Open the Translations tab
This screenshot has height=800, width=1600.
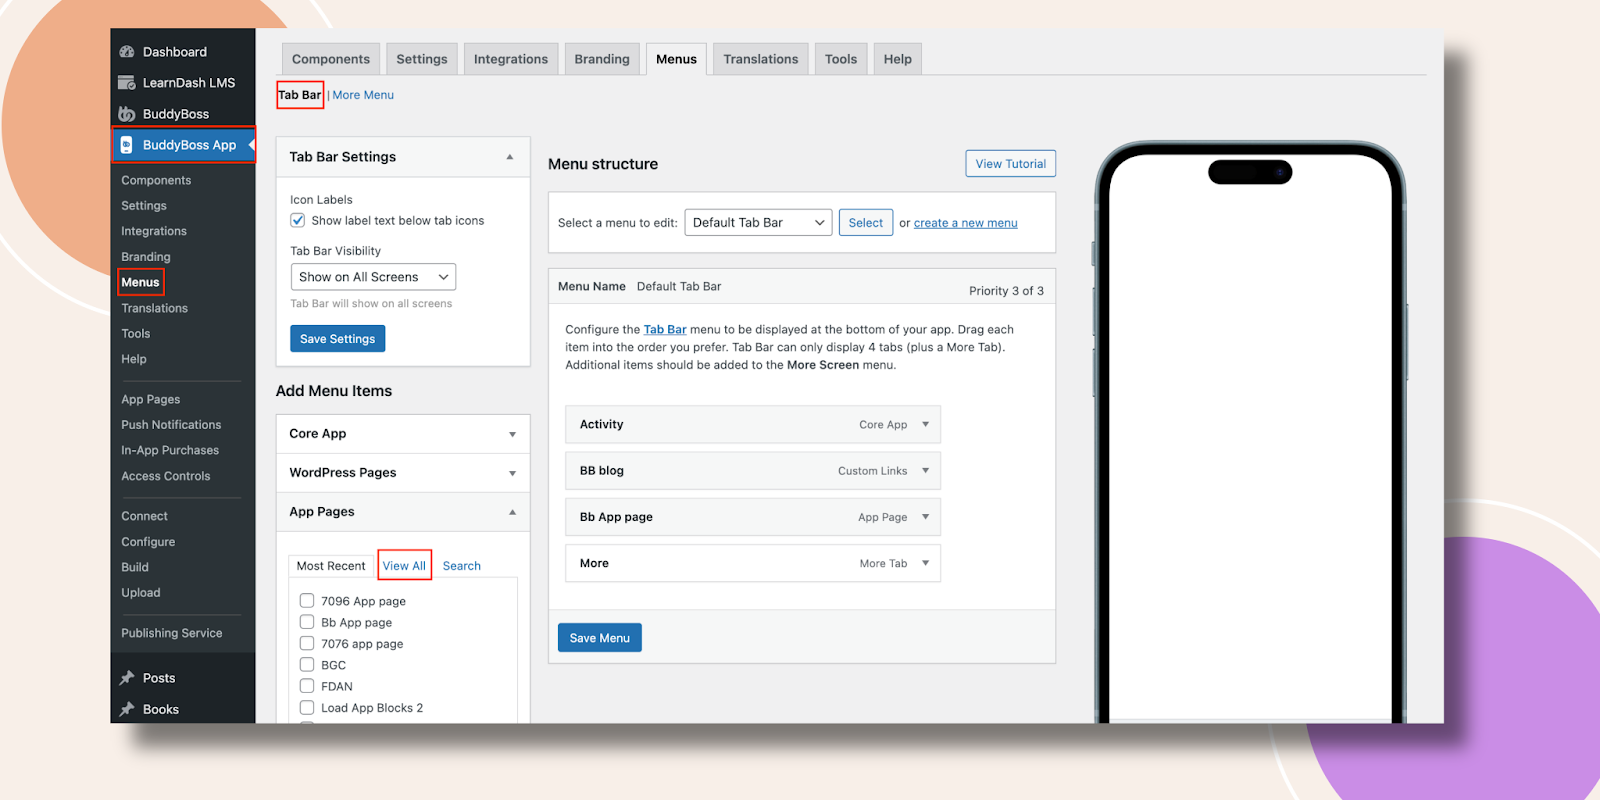[761, 59]
